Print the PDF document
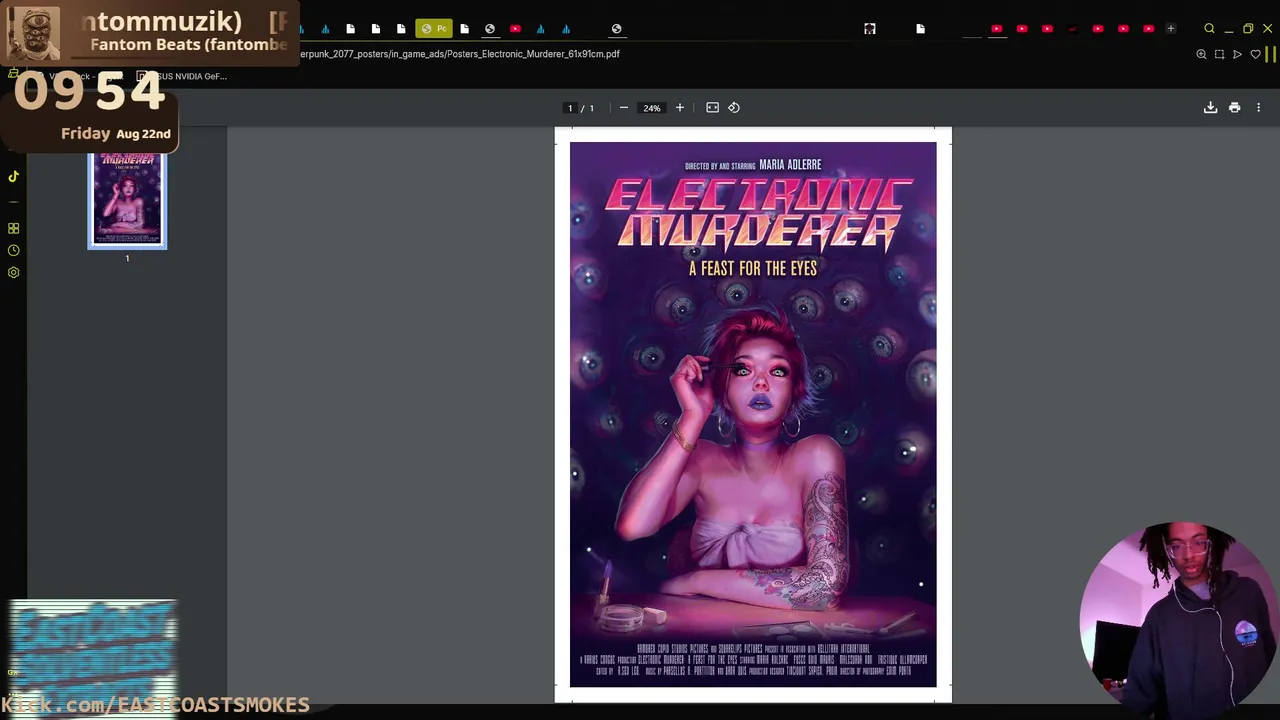 pyautogui.click(x=1234, y=108)
